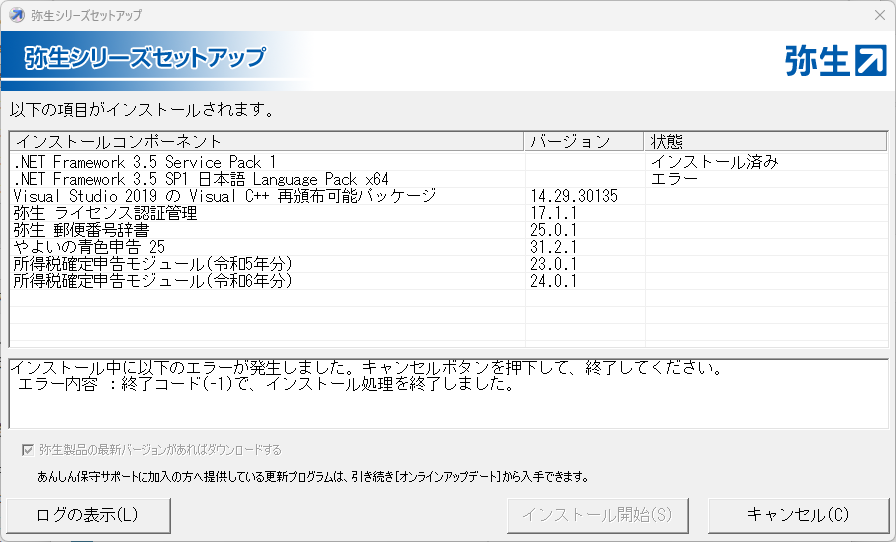Image resolution: width=896 pixels, height=542 pixels.
Task: Close the 弥生シリーズセットアップ window
Action: click(879, 15)
